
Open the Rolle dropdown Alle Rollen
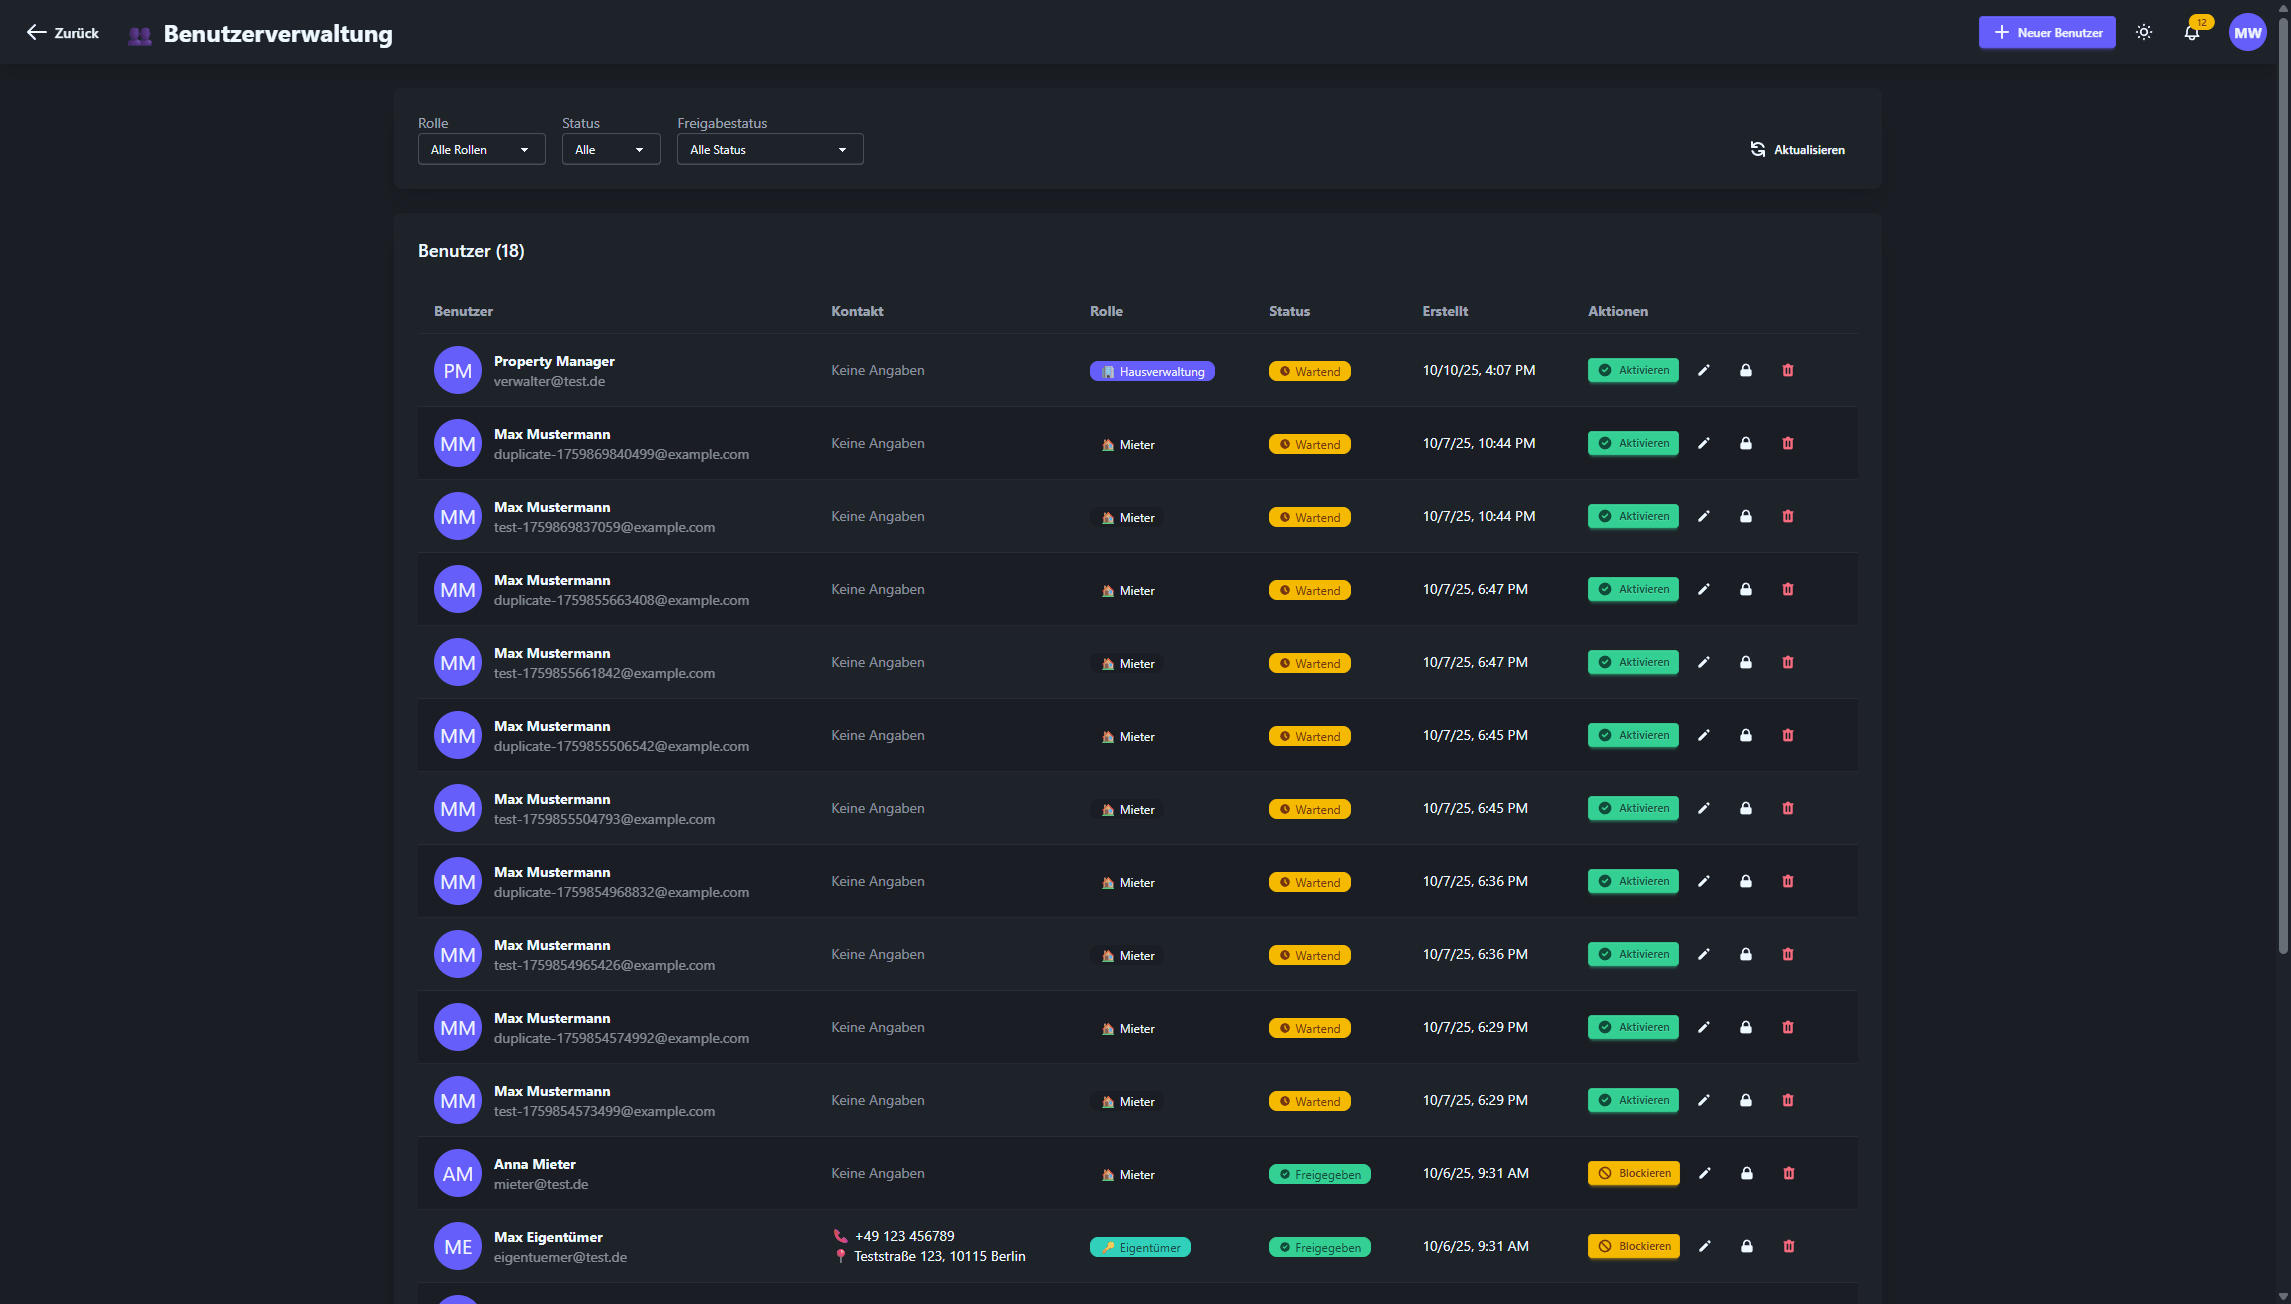coord(481,150)
